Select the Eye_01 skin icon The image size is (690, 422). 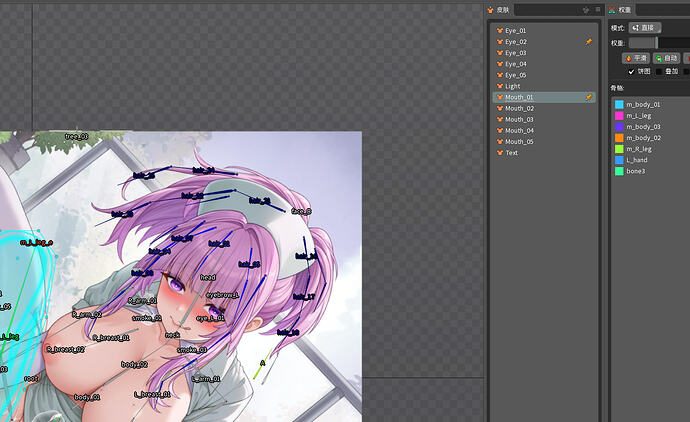[499, 31]
